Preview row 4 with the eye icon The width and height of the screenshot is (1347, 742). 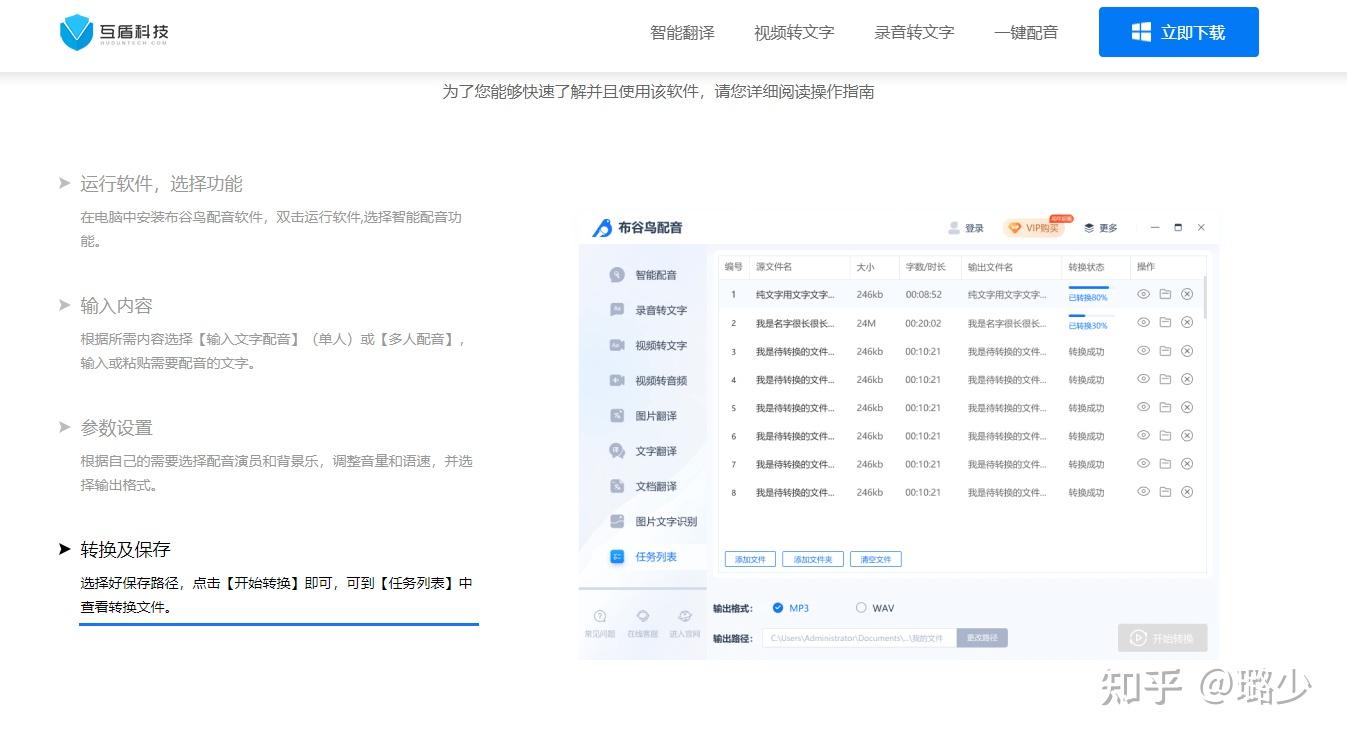(1143, 379)
